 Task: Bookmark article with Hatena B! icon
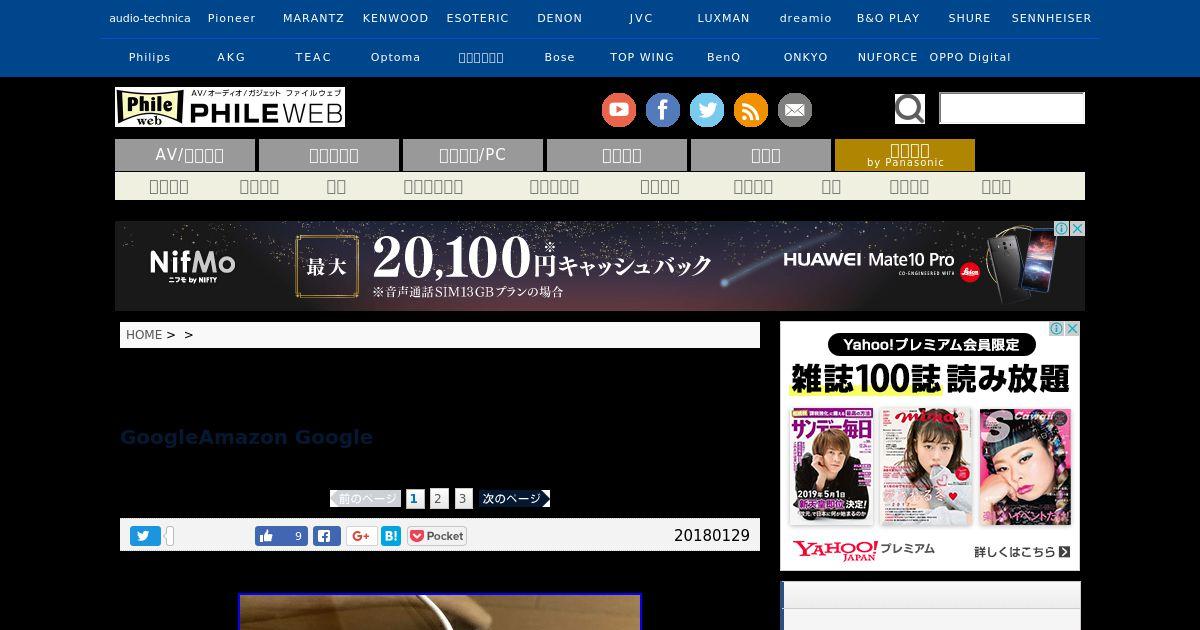[x=391, y=536]
